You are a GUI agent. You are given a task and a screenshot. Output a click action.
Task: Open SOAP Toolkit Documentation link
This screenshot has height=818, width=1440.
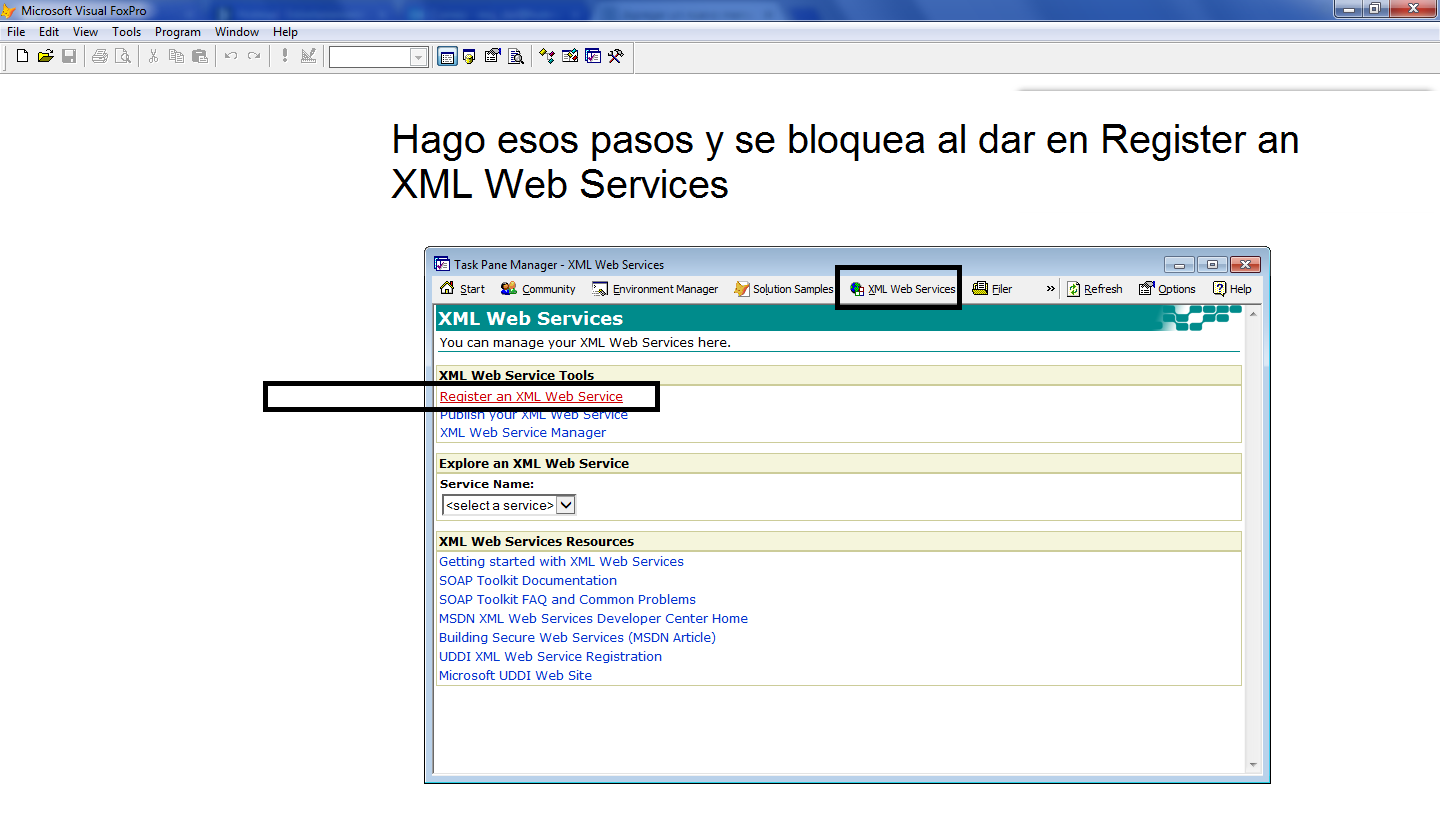(x=528, y=581)
